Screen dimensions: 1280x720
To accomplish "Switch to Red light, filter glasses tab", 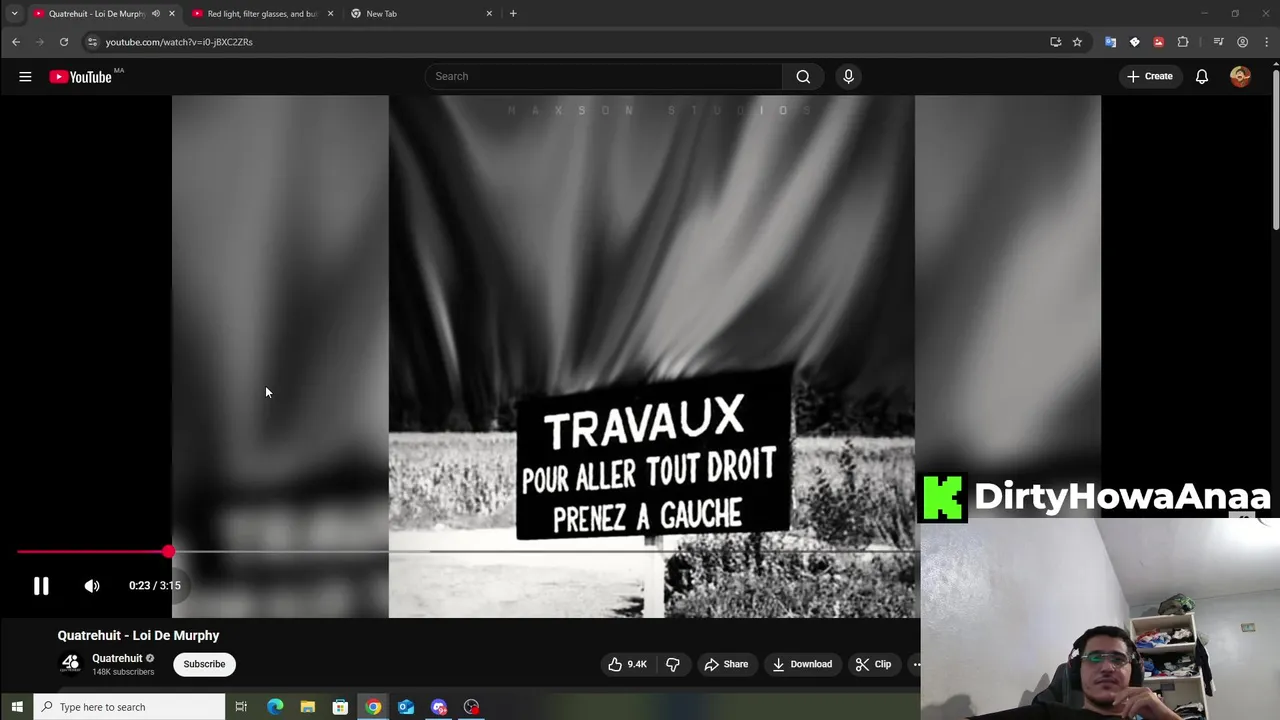I will tap(262, 14).
